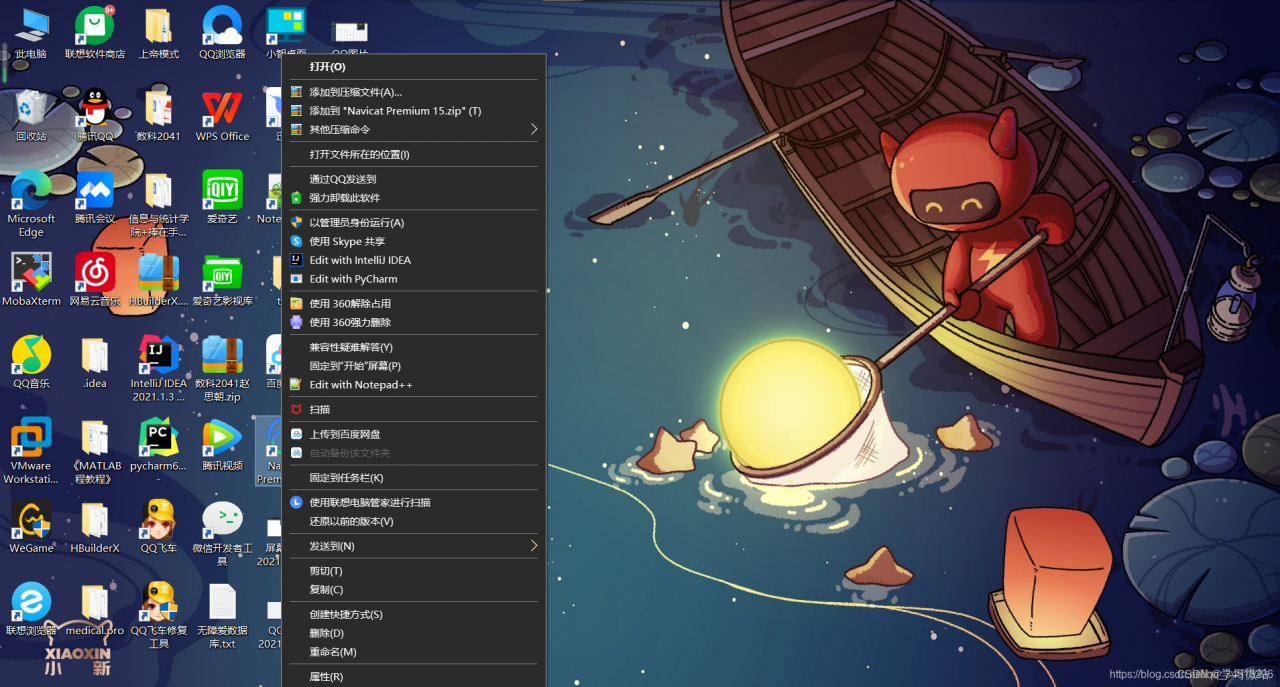Choose 上传到百度网盘
The width and height of the screenshot is (1280, 687).
click(x=414, y=434)
